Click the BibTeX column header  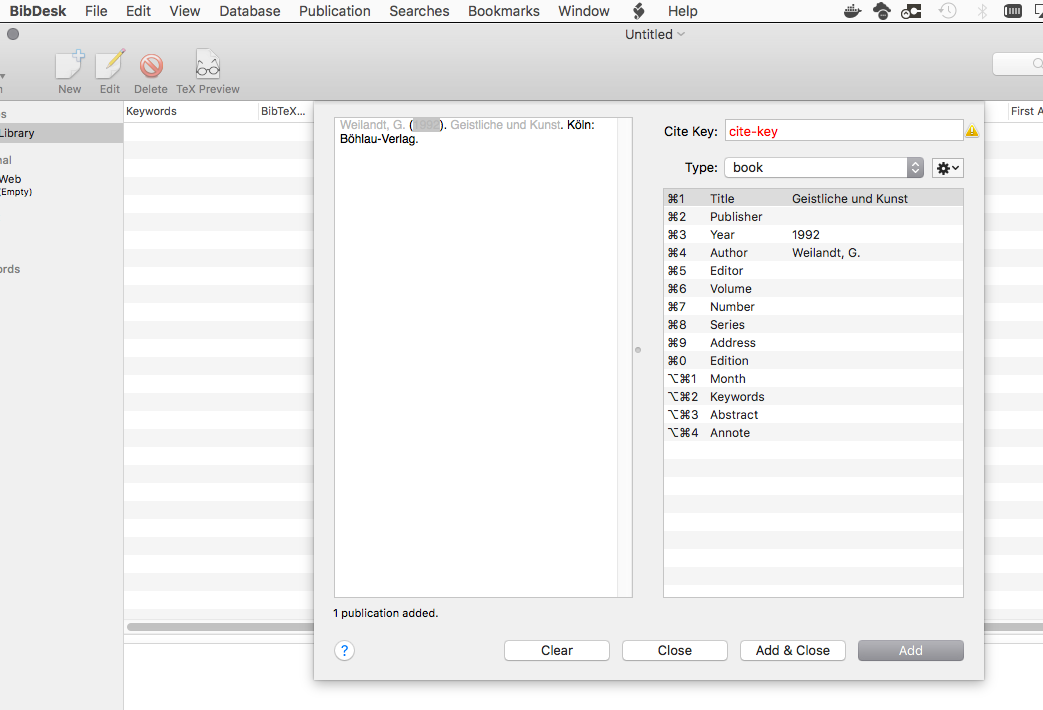(285, 111)
